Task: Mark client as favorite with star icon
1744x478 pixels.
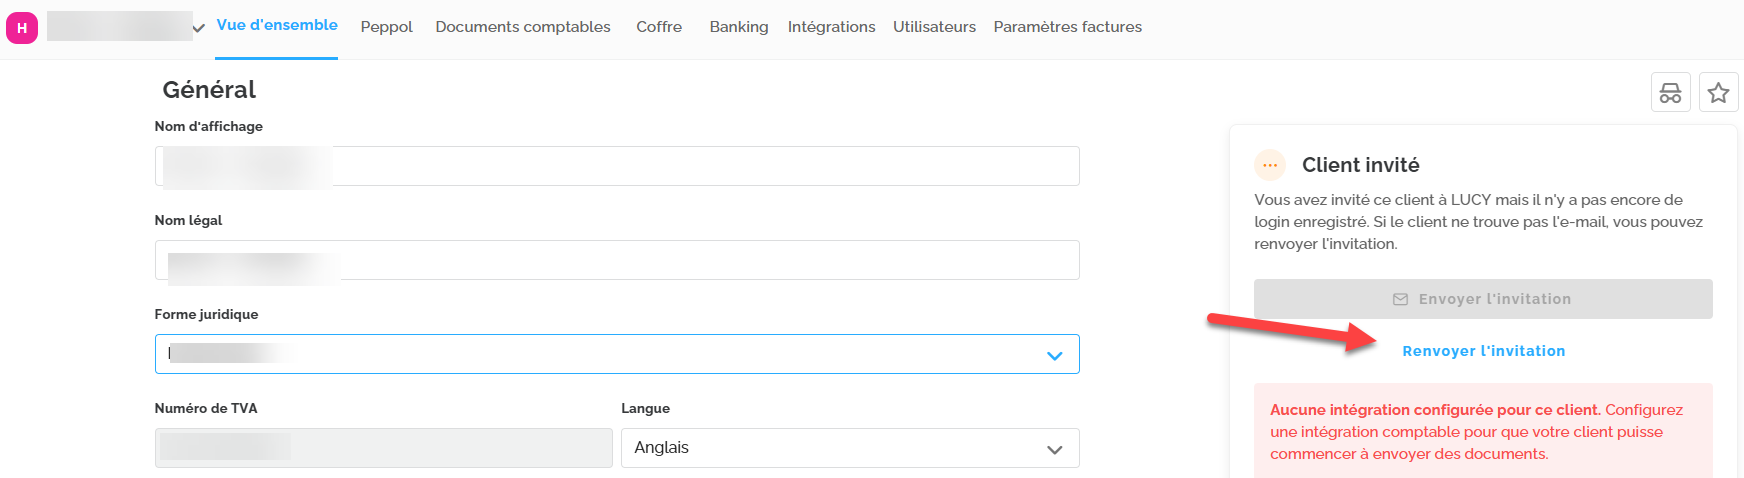Action: (x=1718, y=93)
